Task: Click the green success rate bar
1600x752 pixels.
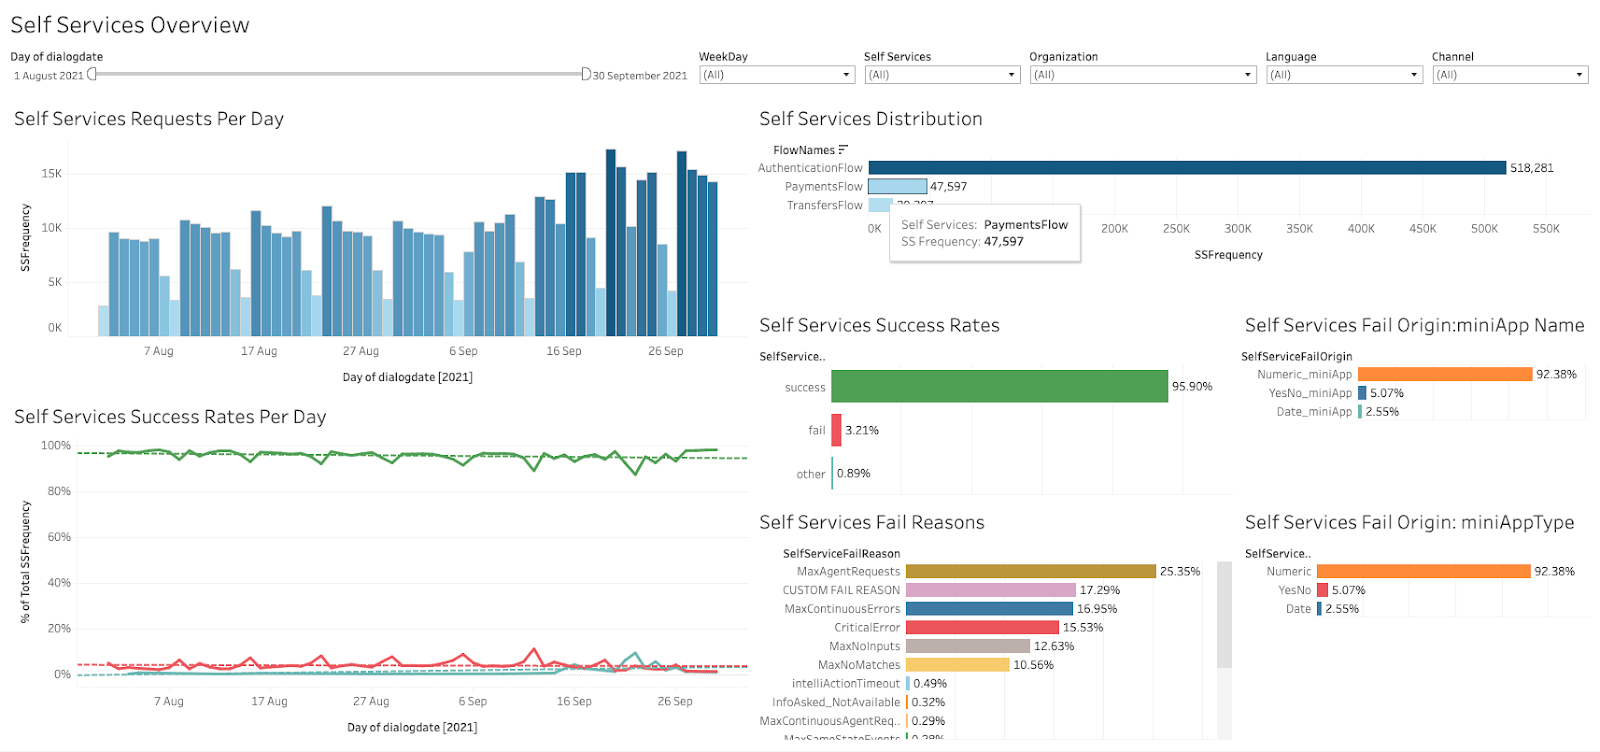Action: click(999, 387)
